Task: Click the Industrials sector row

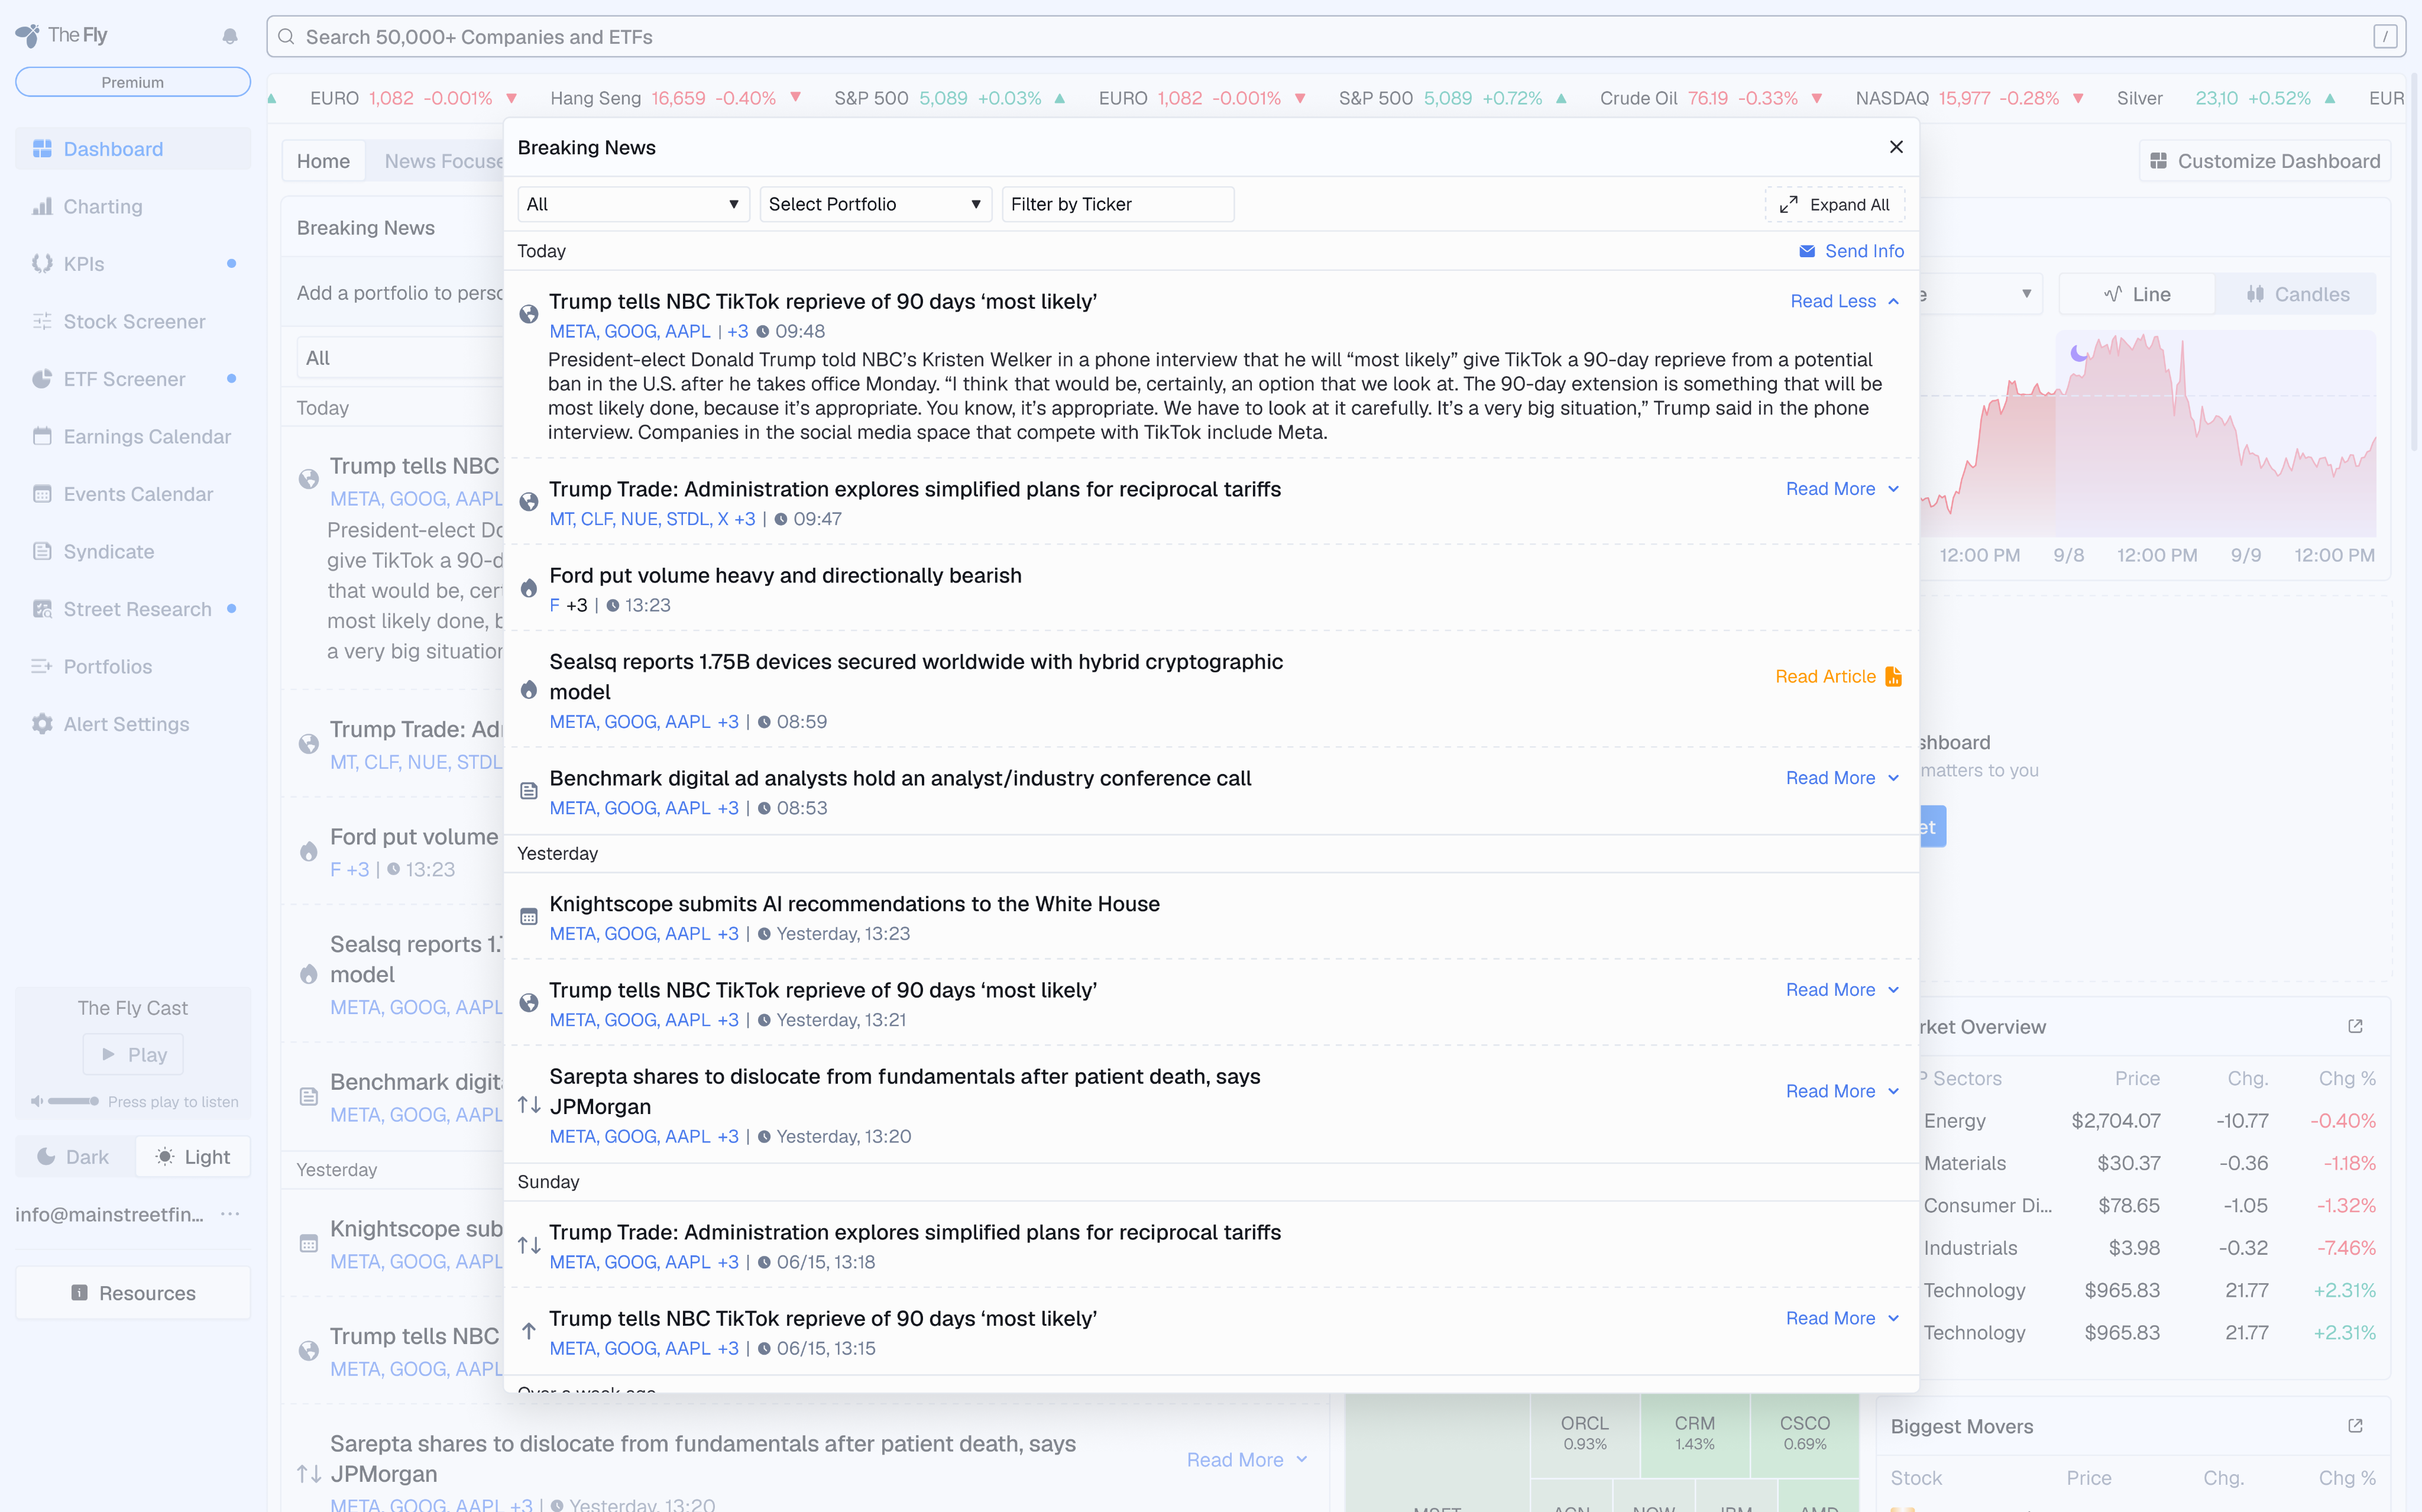Action: point(2148,1248)
